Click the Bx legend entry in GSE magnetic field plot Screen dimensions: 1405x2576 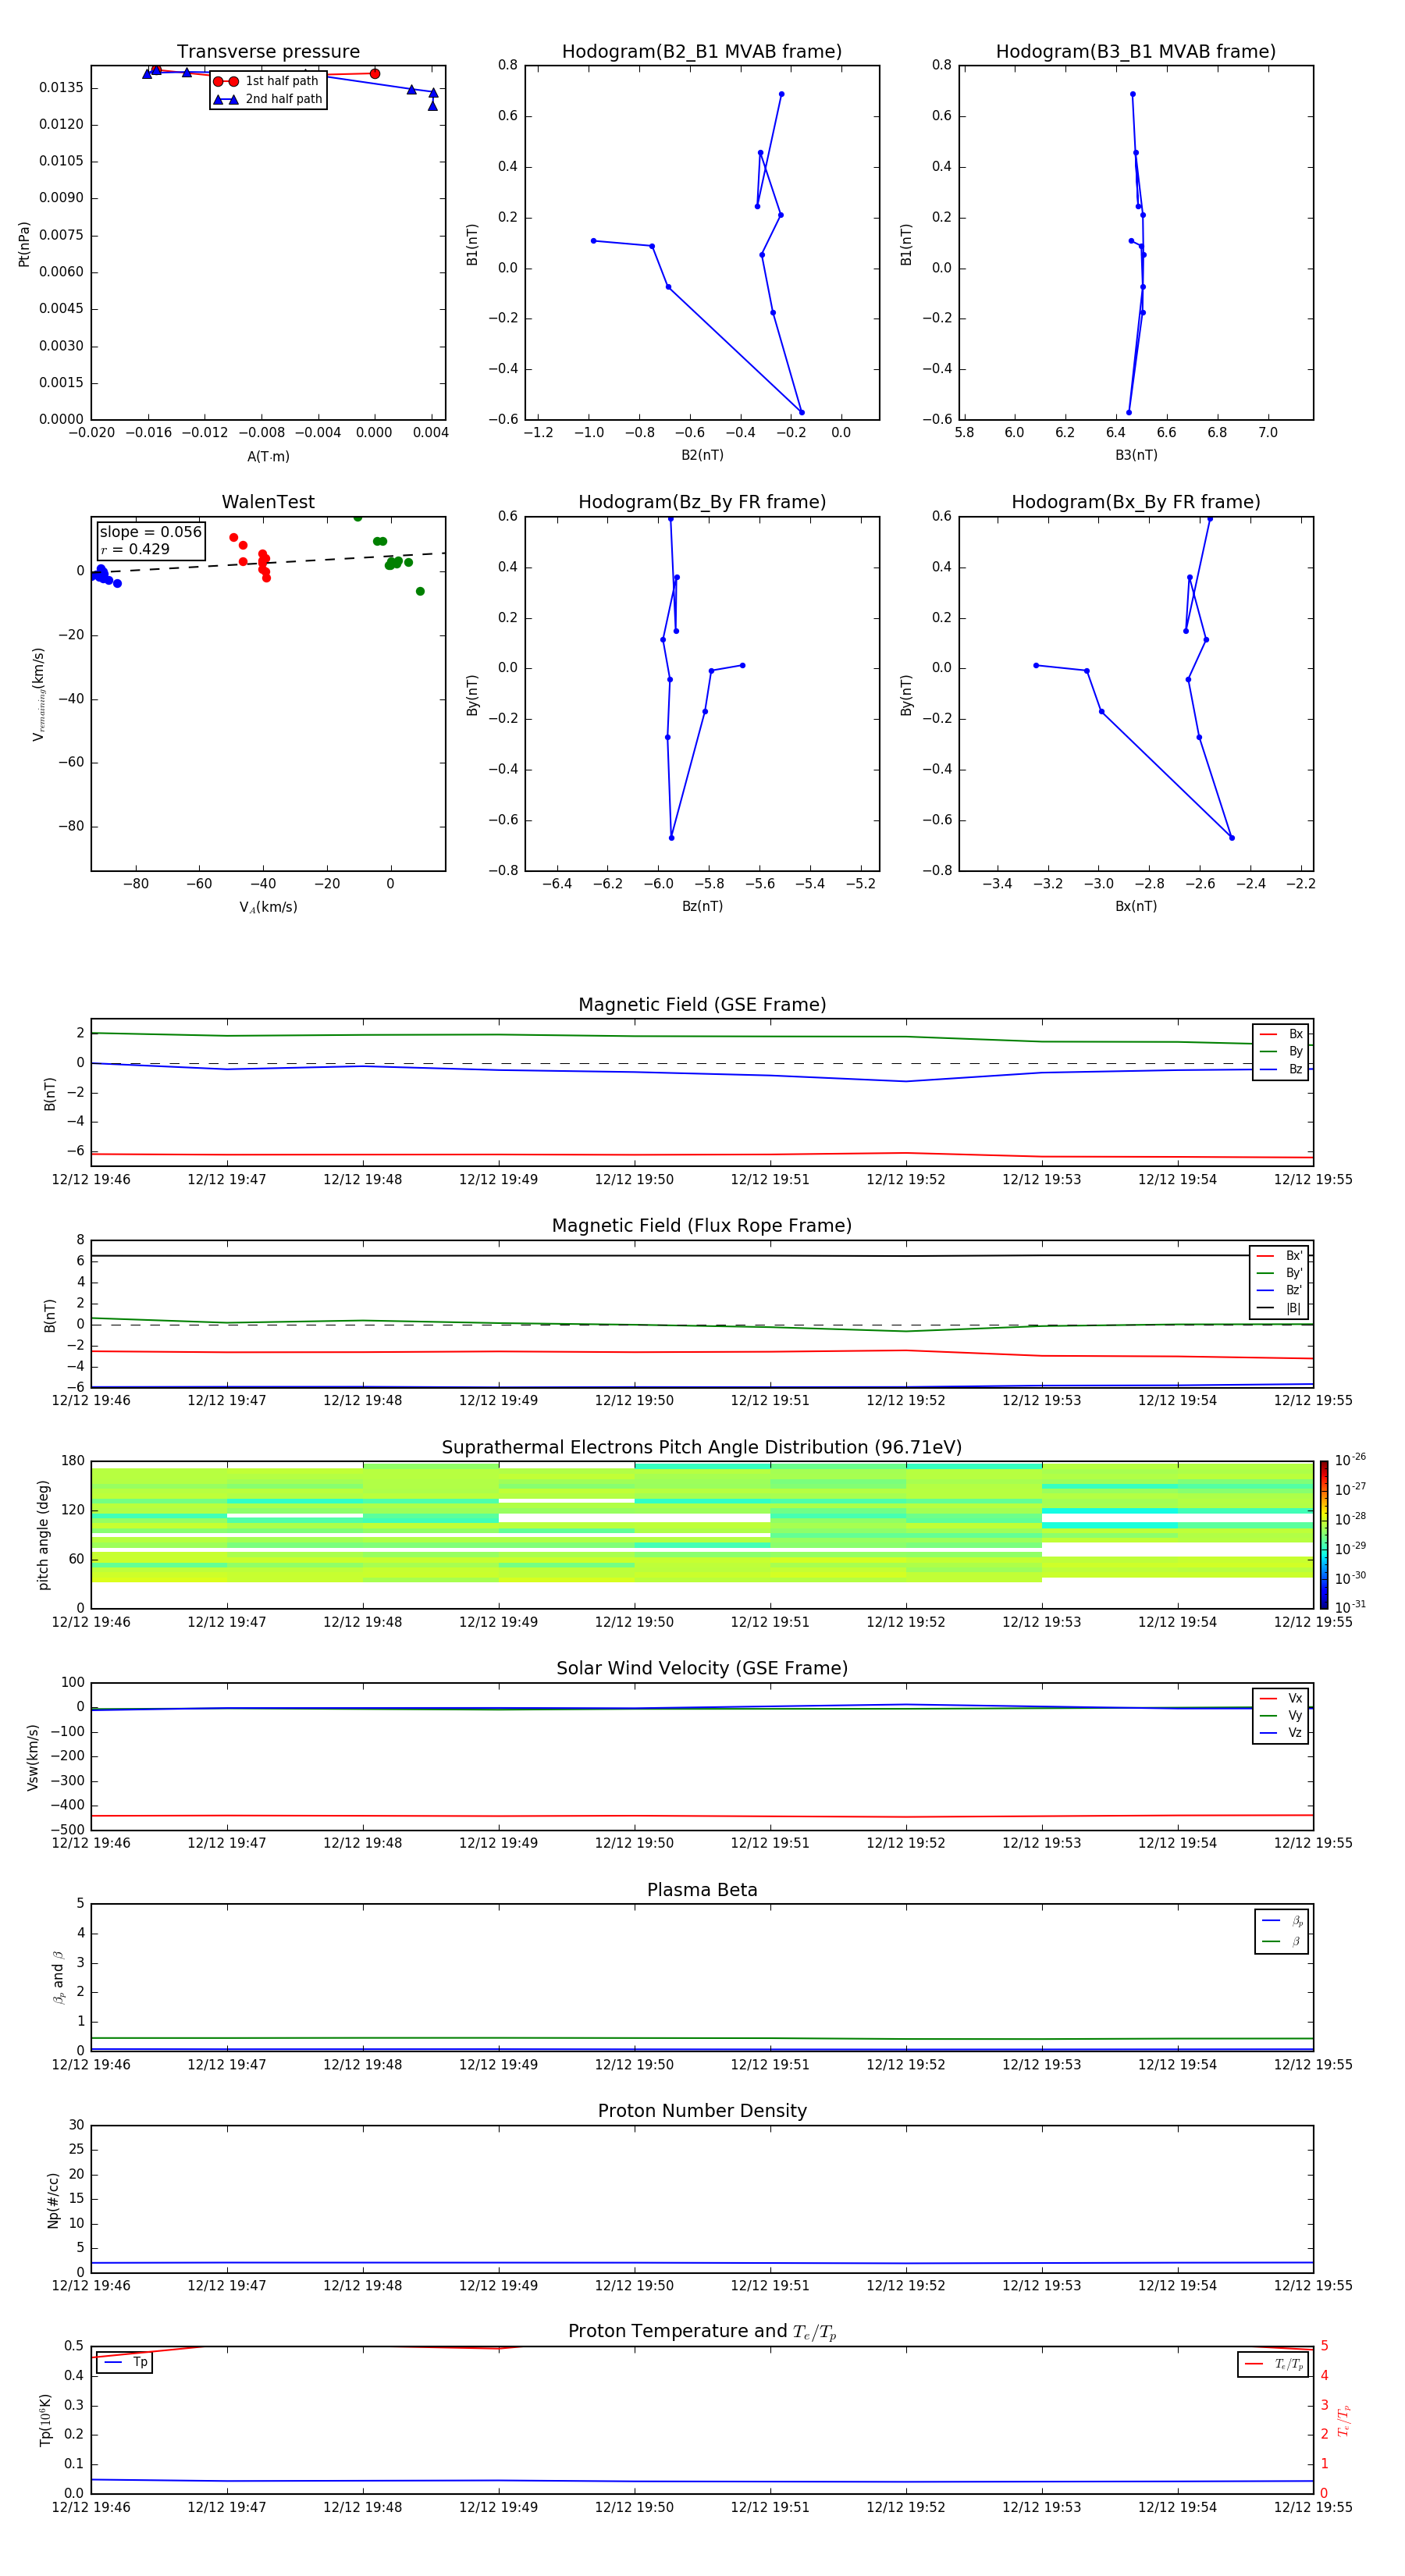[x=1281, y=1034]
